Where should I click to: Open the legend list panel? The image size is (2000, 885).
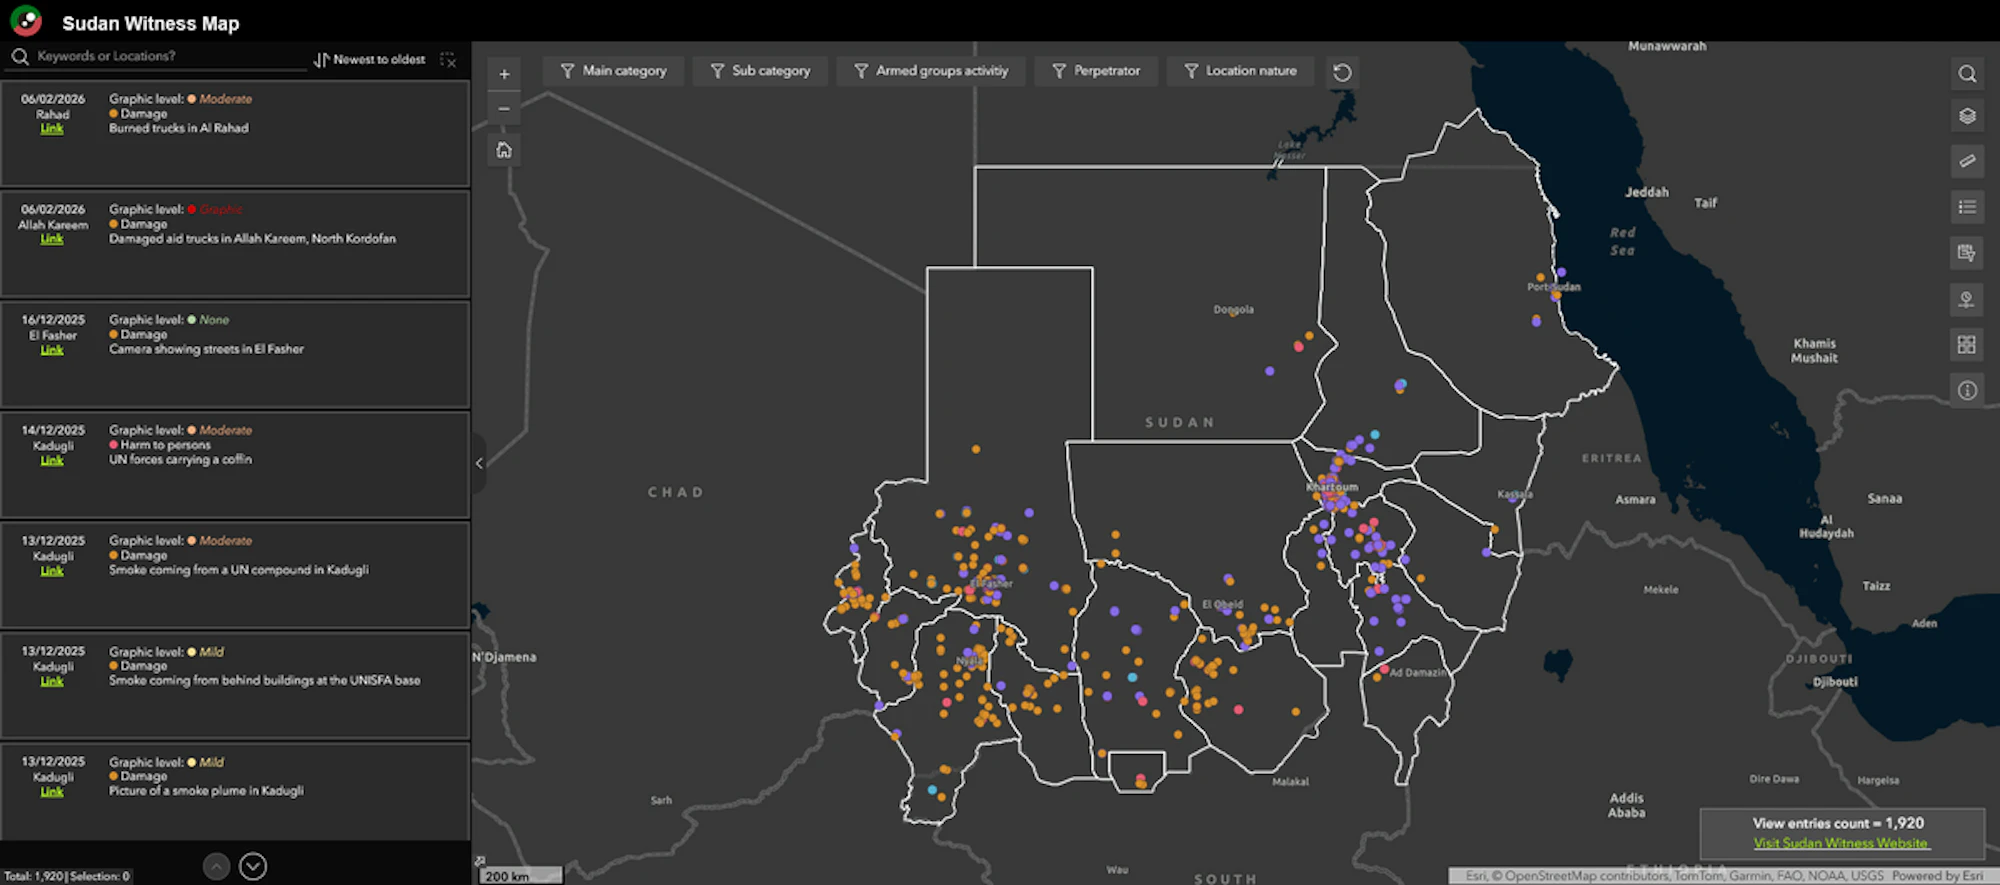click(1966, 207)
